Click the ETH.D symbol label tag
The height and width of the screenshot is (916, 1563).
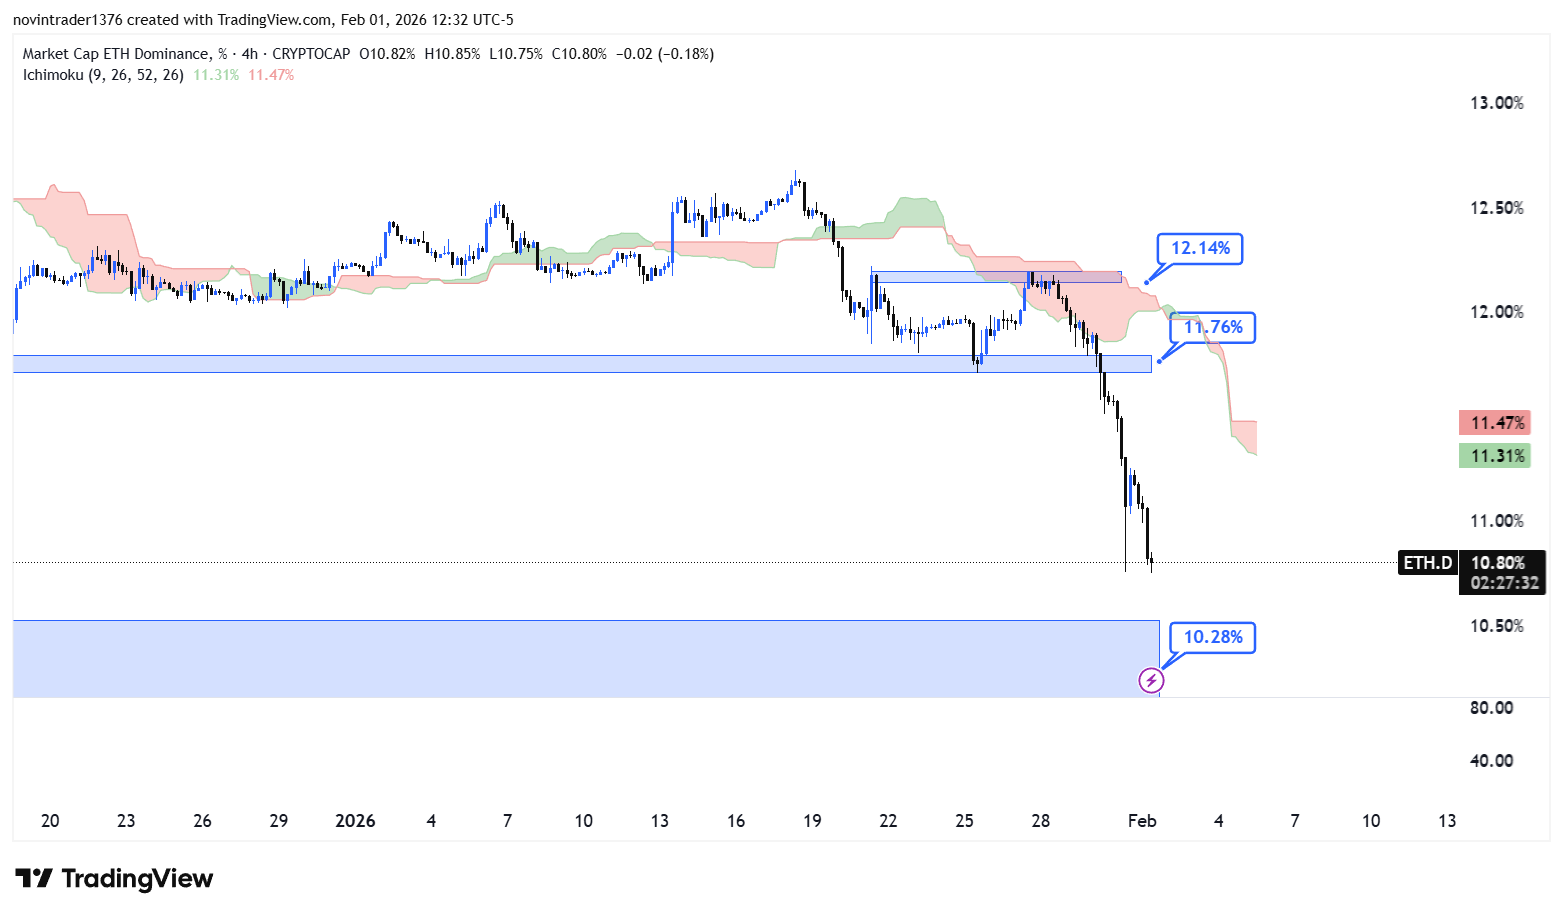(x=1427, y=563)
